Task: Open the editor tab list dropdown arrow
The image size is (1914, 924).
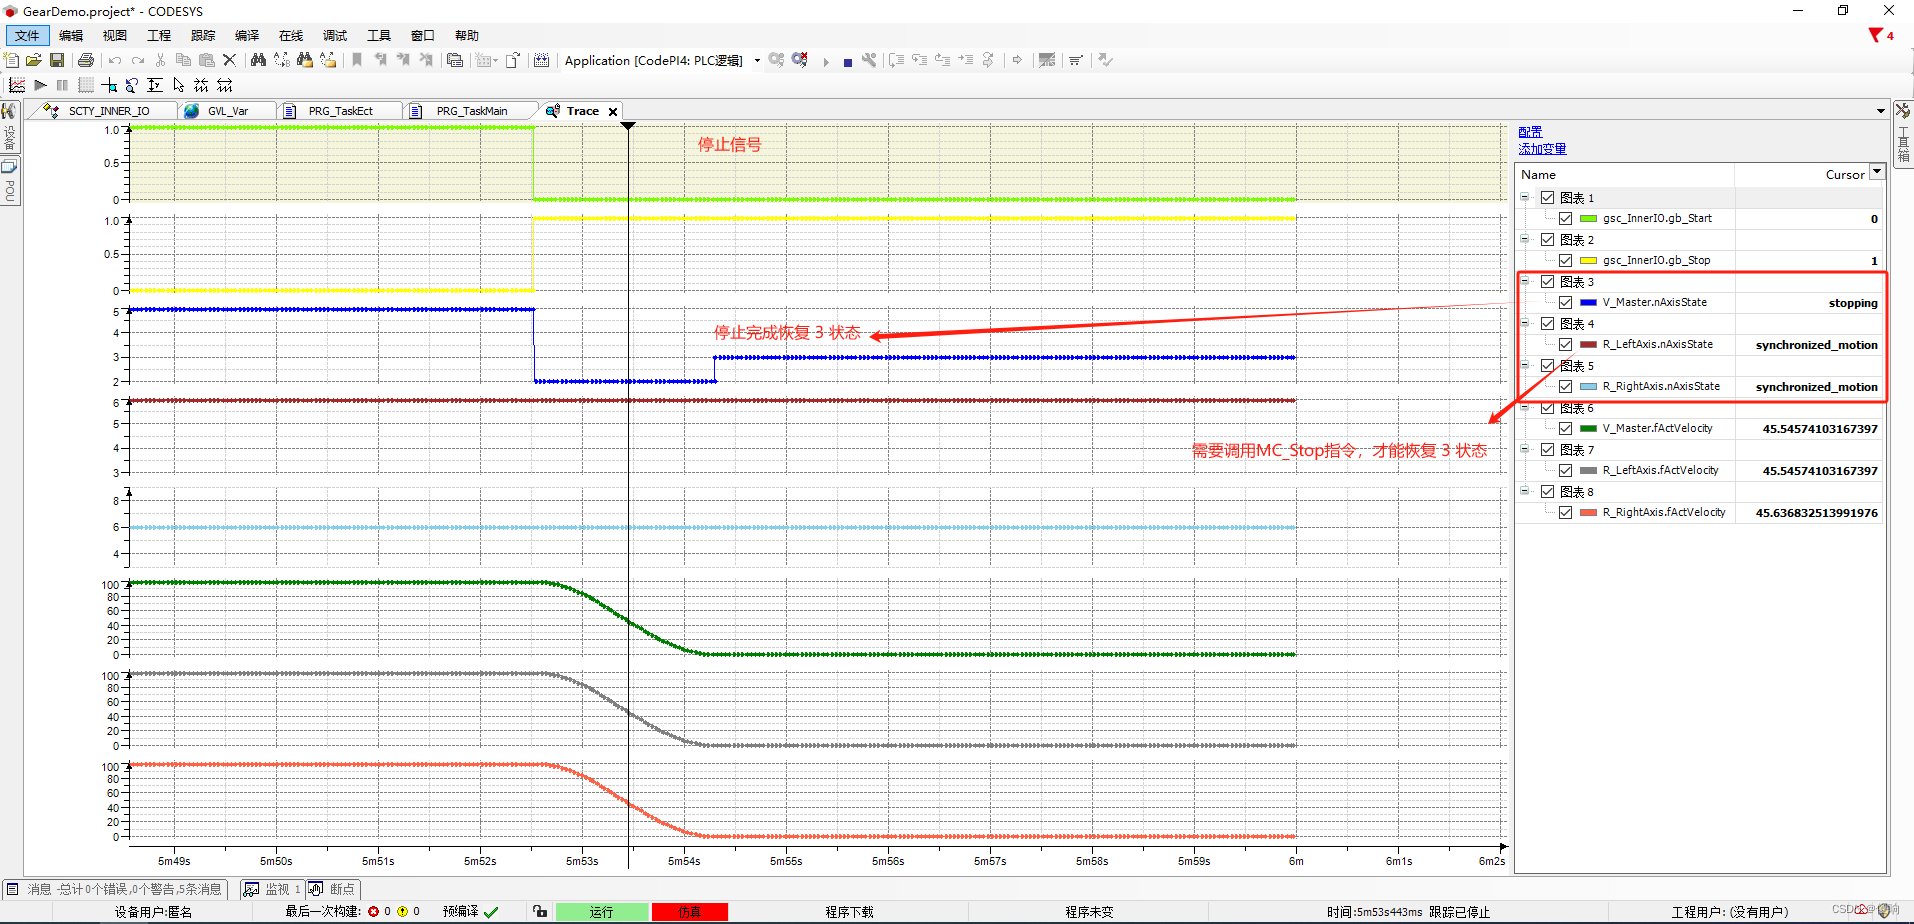Action: (1881, 111)
